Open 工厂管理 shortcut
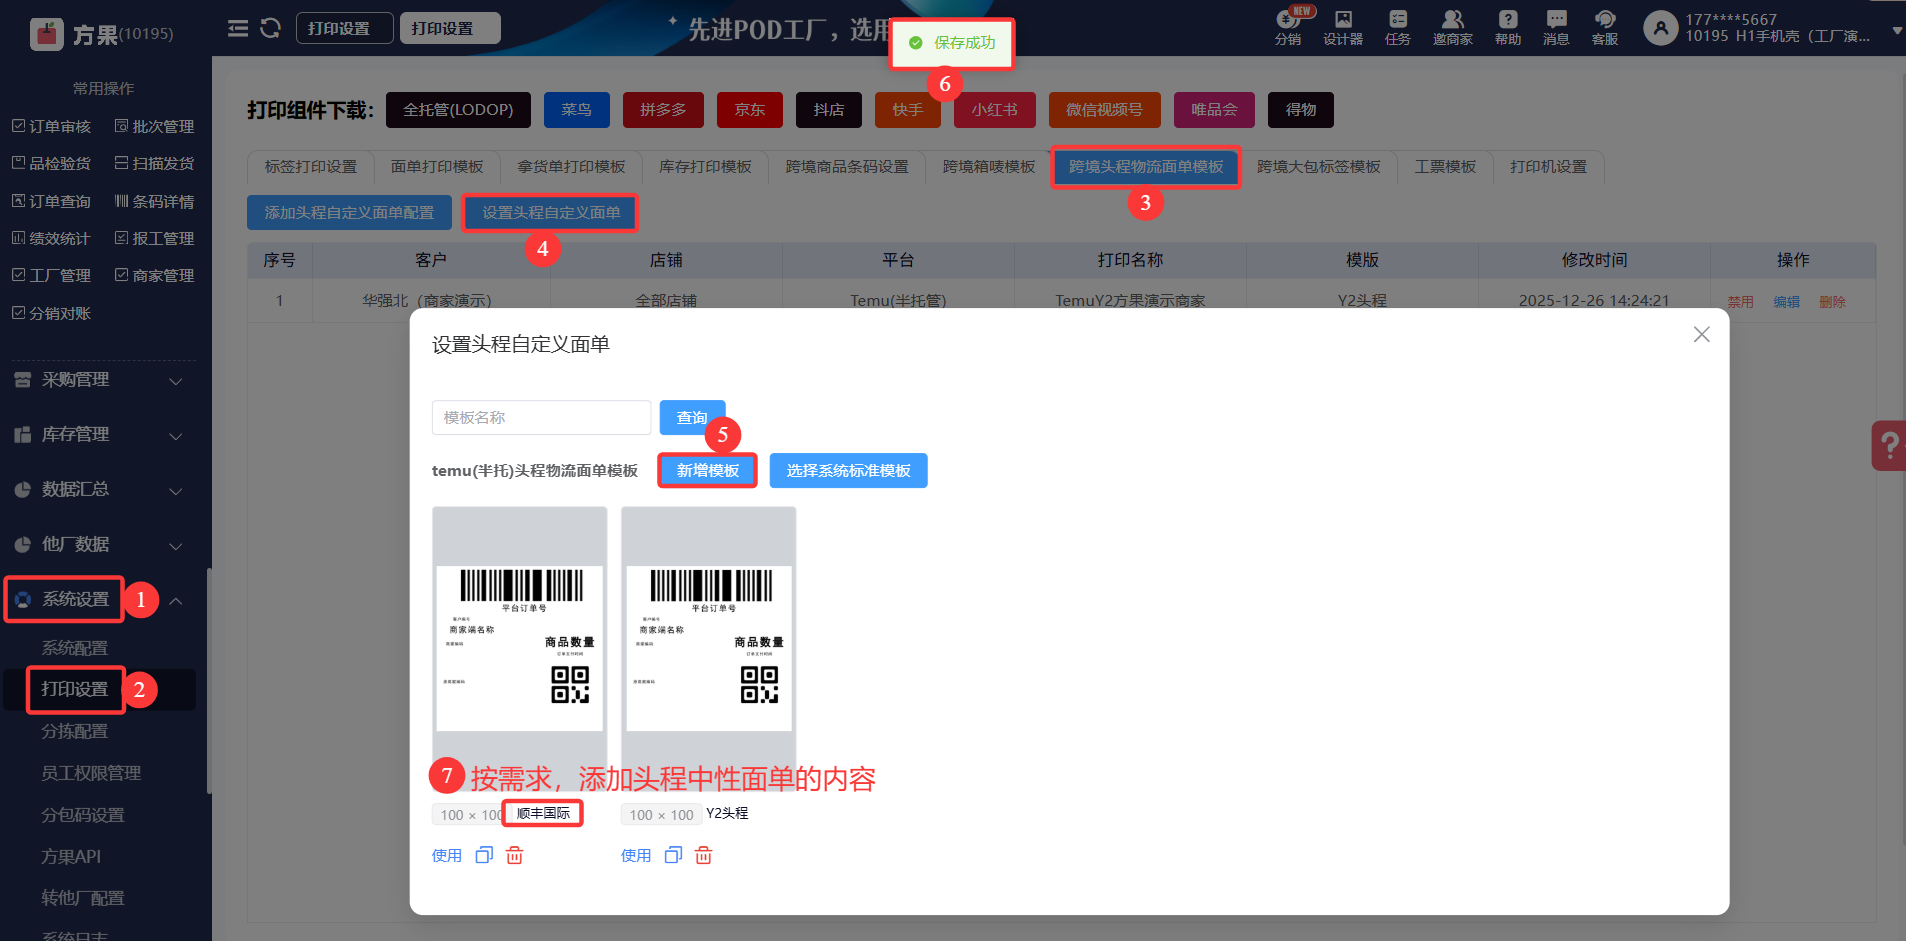Screen dimensions: 1906x941 coord(51,275)
